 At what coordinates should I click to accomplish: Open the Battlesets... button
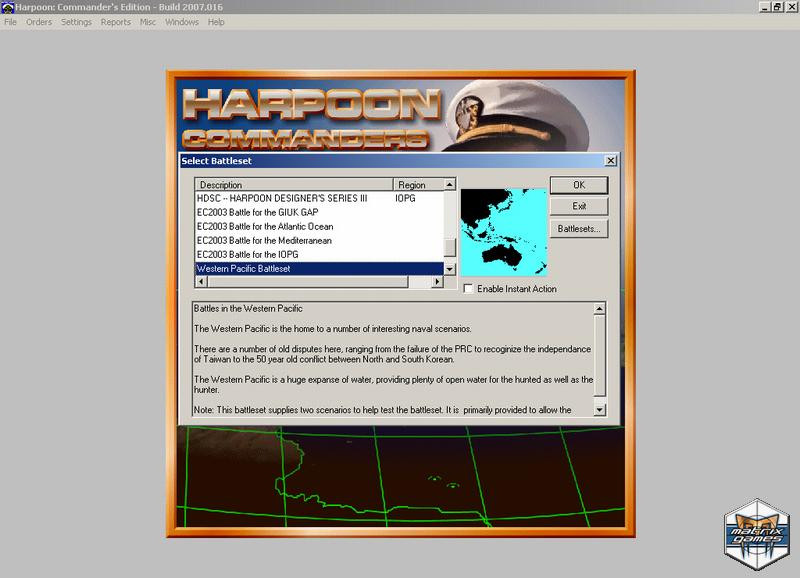[579, 229]
